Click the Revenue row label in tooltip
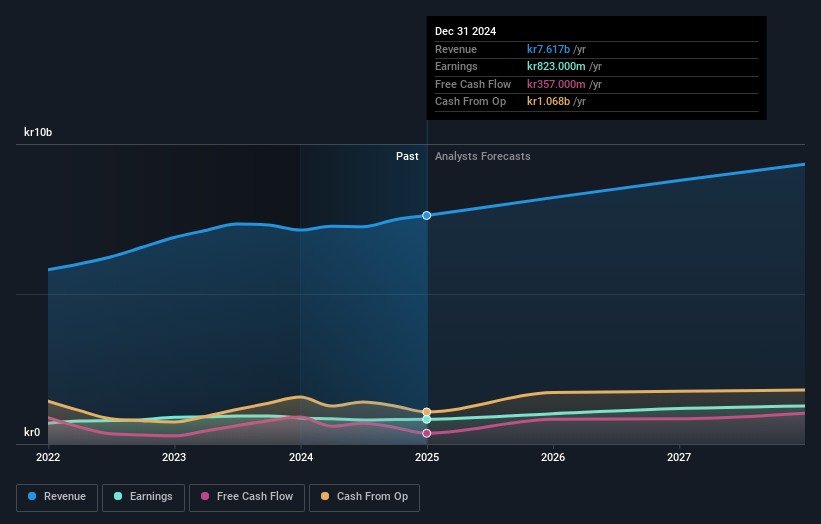Viewport: 821px width, 524px height. pyautogui.click(x=456, y=49)
